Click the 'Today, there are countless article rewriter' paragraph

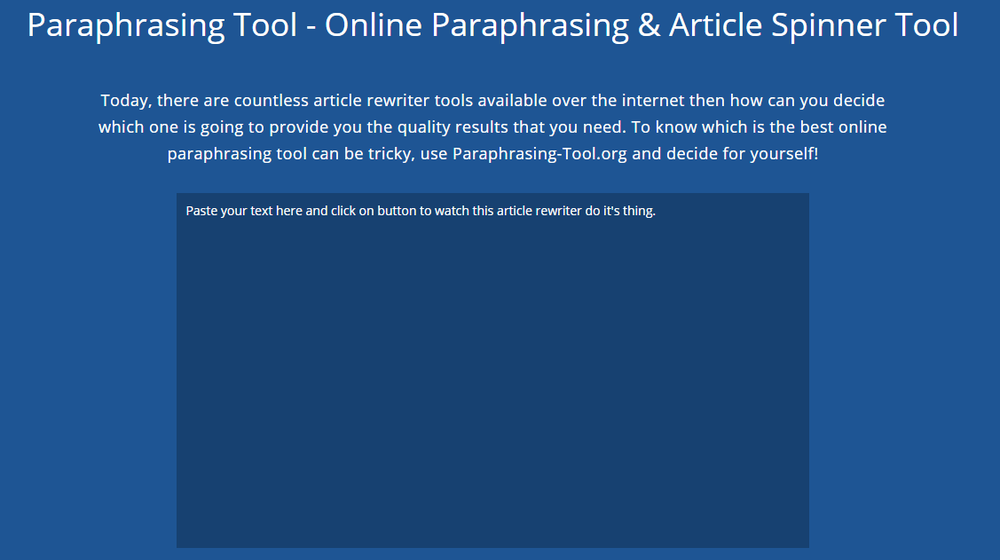coord(492,127)
